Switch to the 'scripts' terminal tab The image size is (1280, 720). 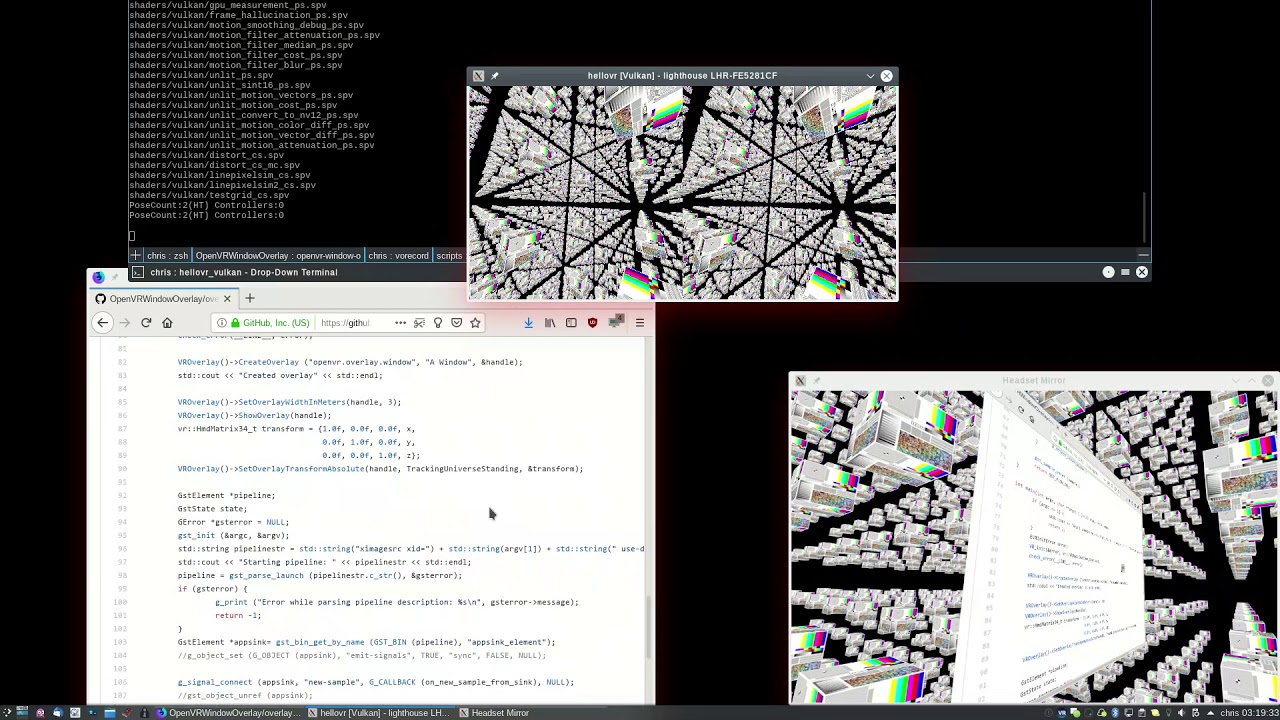pos(449,256)
